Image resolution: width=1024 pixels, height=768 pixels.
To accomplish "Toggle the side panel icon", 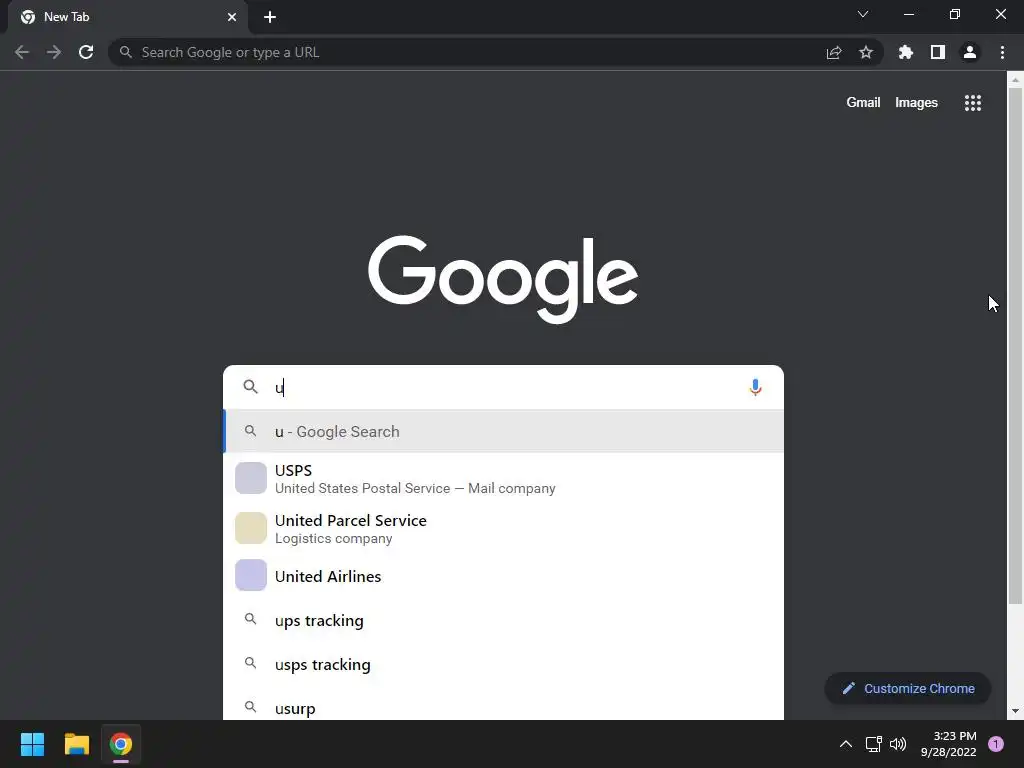I will [x=938, y=52].
